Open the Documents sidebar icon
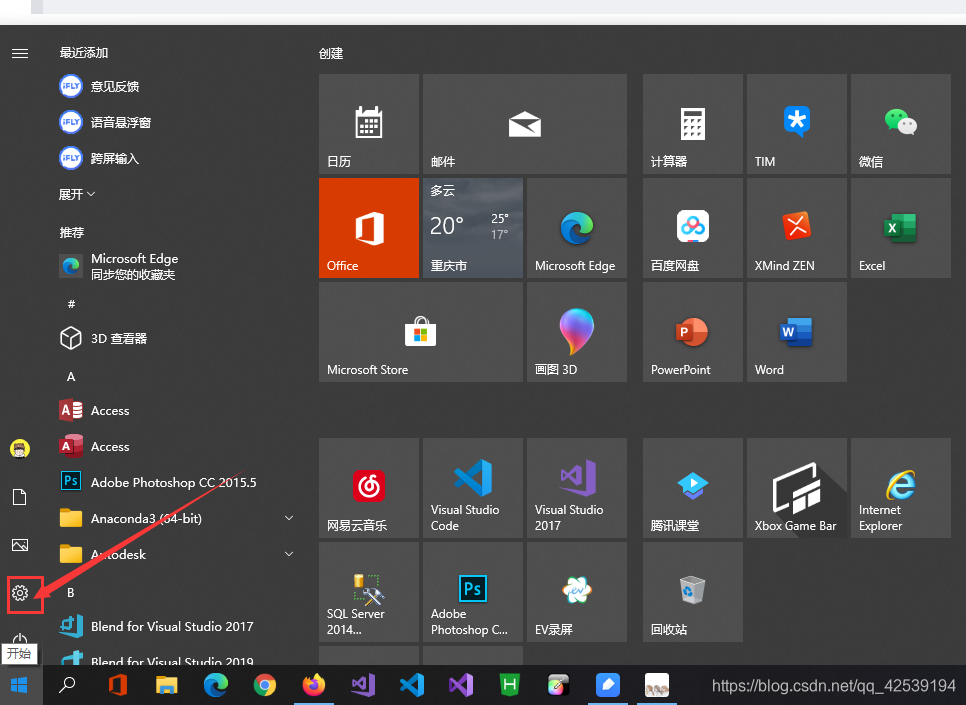Screen dimensions: 966x705 pyautogui.click(x=20, y=497)
